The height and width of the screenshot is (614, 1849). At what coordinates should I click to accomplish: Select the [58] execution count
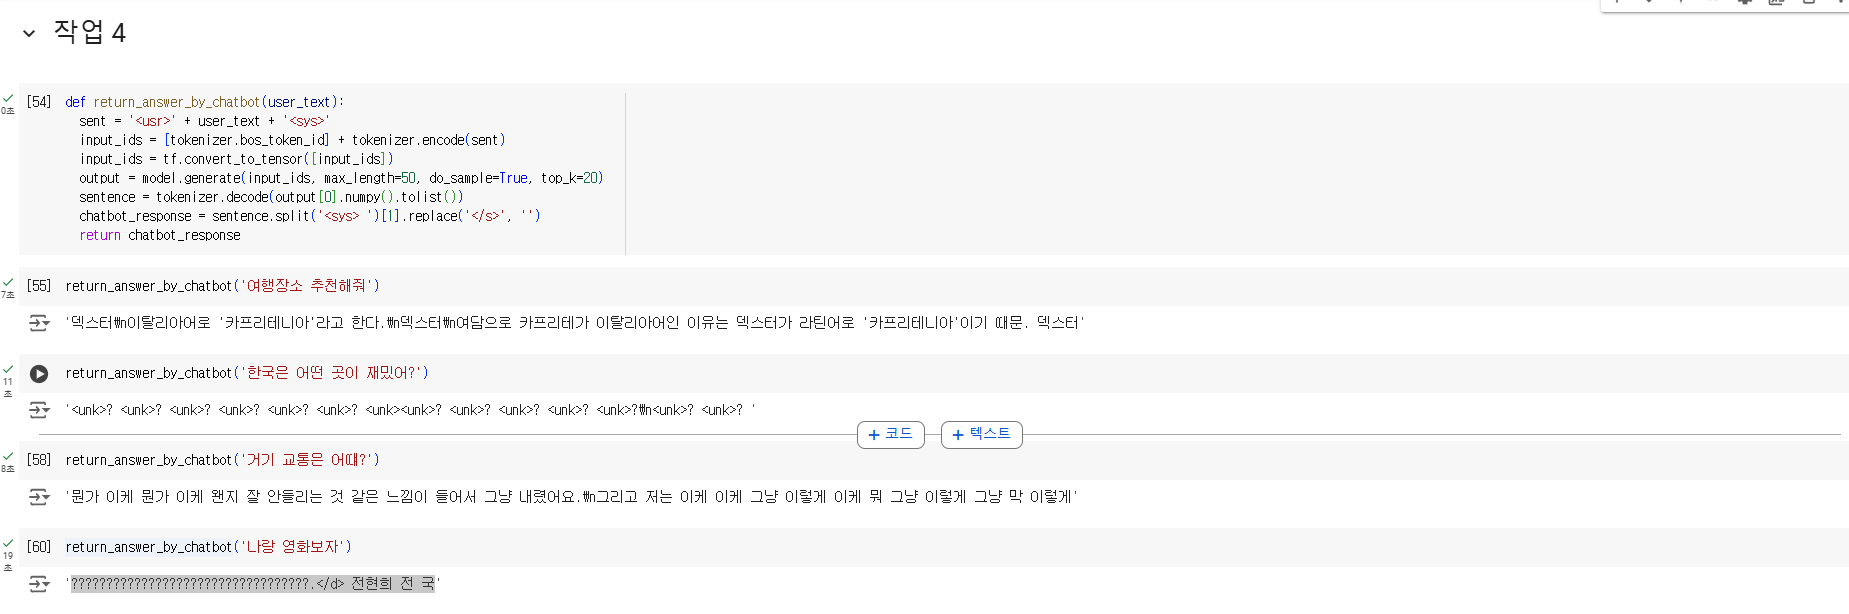click(x=39, y=460)
